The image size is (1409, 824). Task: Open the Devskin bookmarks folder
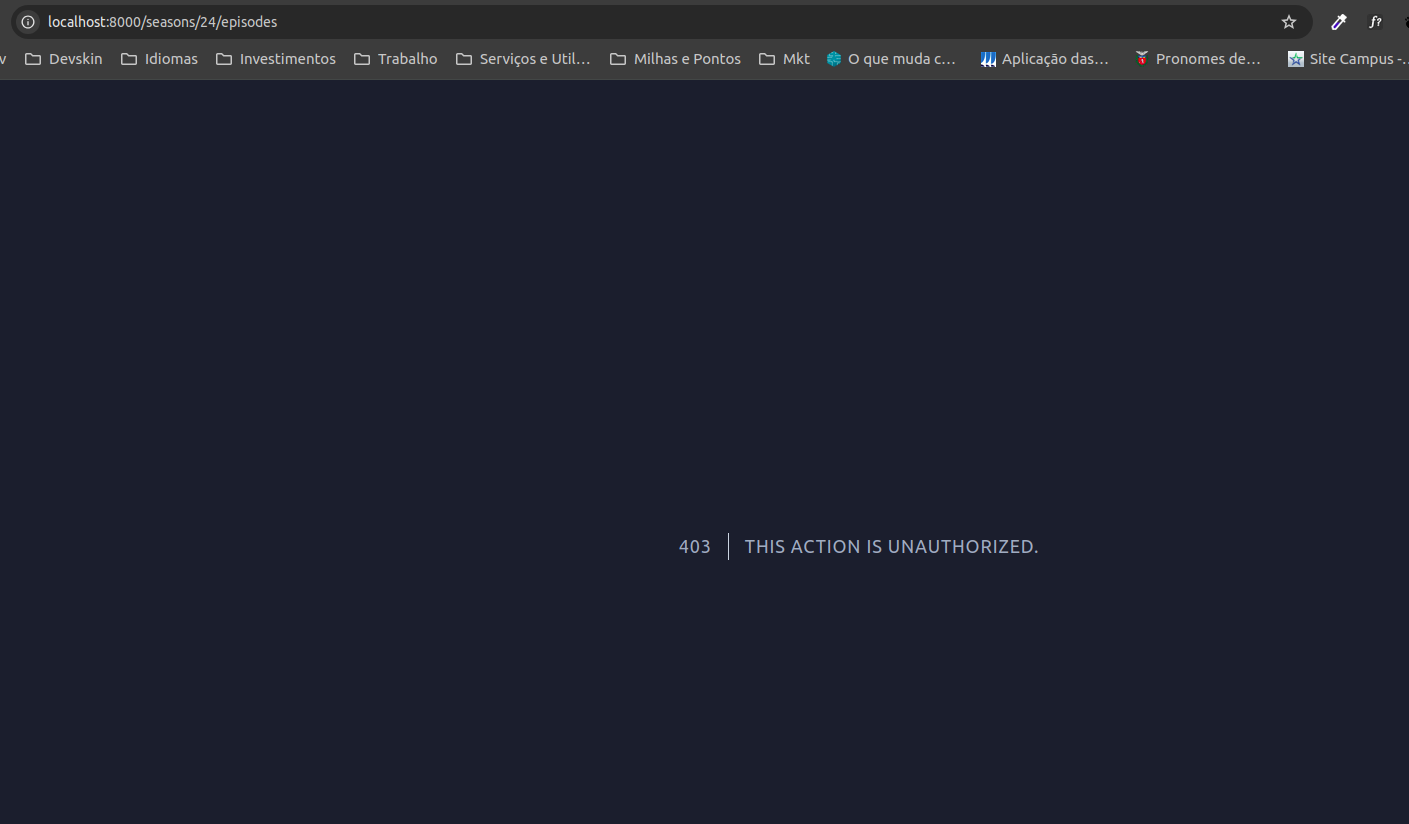tap(64, 59)
